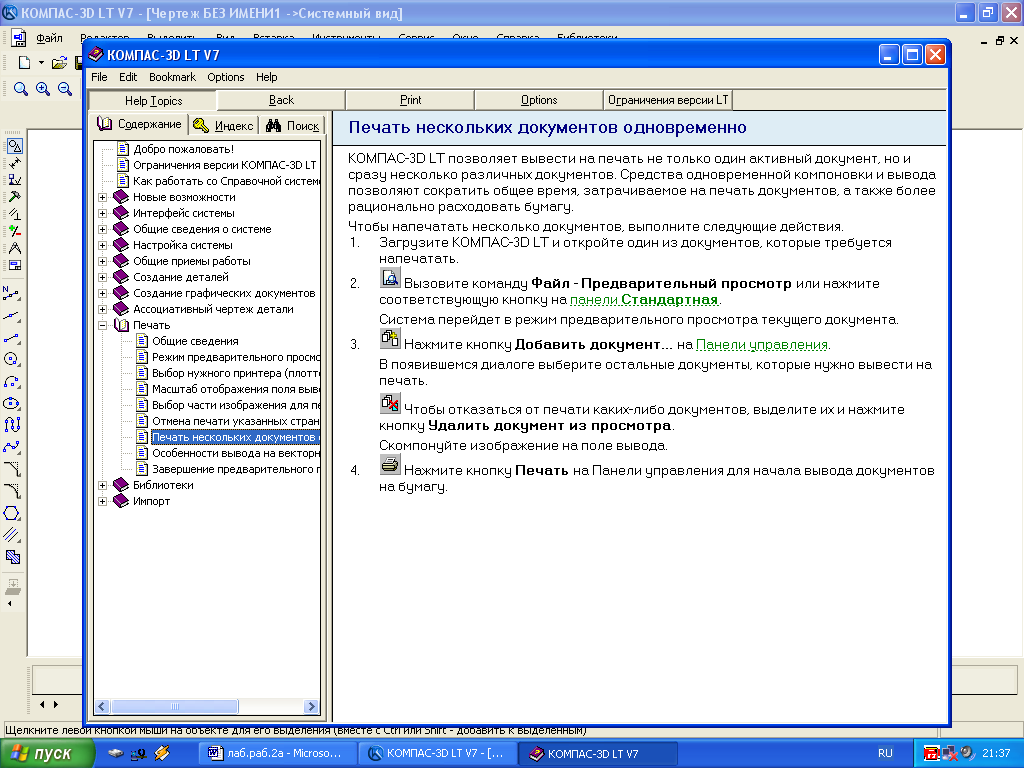Image resolution: width=1024 pixels, height=768 pixels.
Task: Switch to КОМПАС-3D LT V7 main window taskbar item
Action: click(438, 753)
